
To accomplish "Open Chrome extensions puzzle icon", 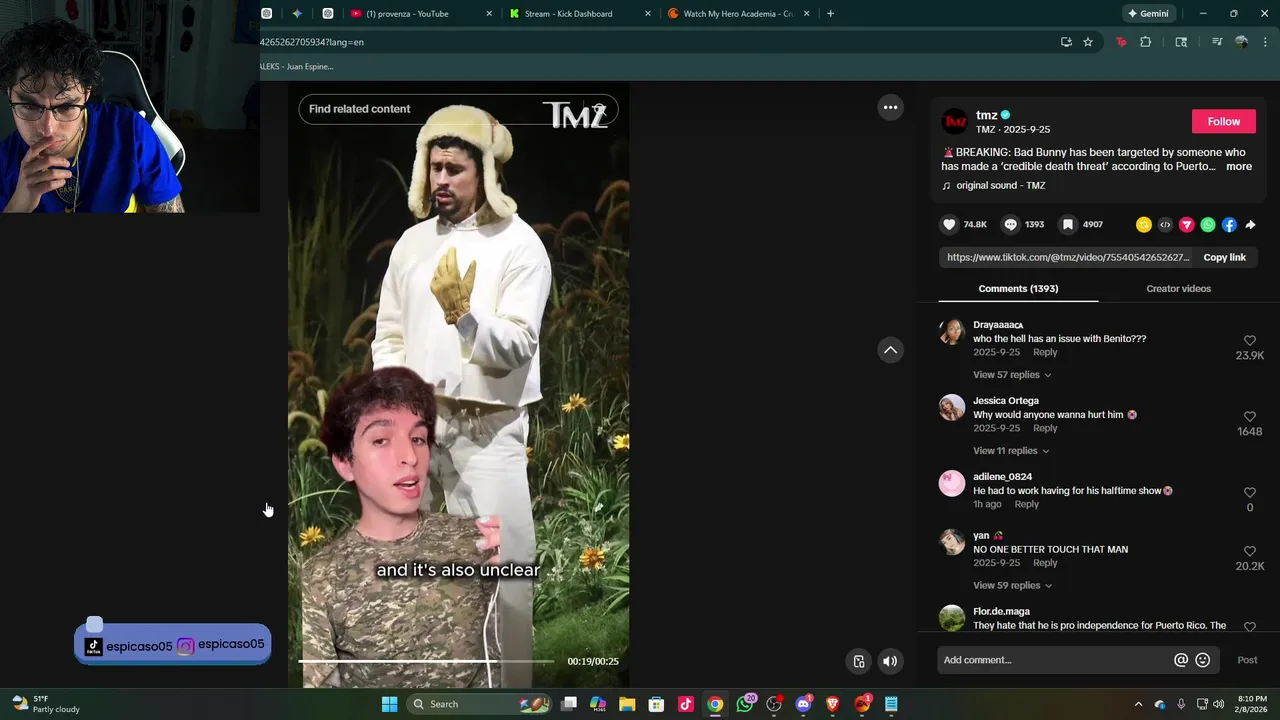I will pos(1146,42).
